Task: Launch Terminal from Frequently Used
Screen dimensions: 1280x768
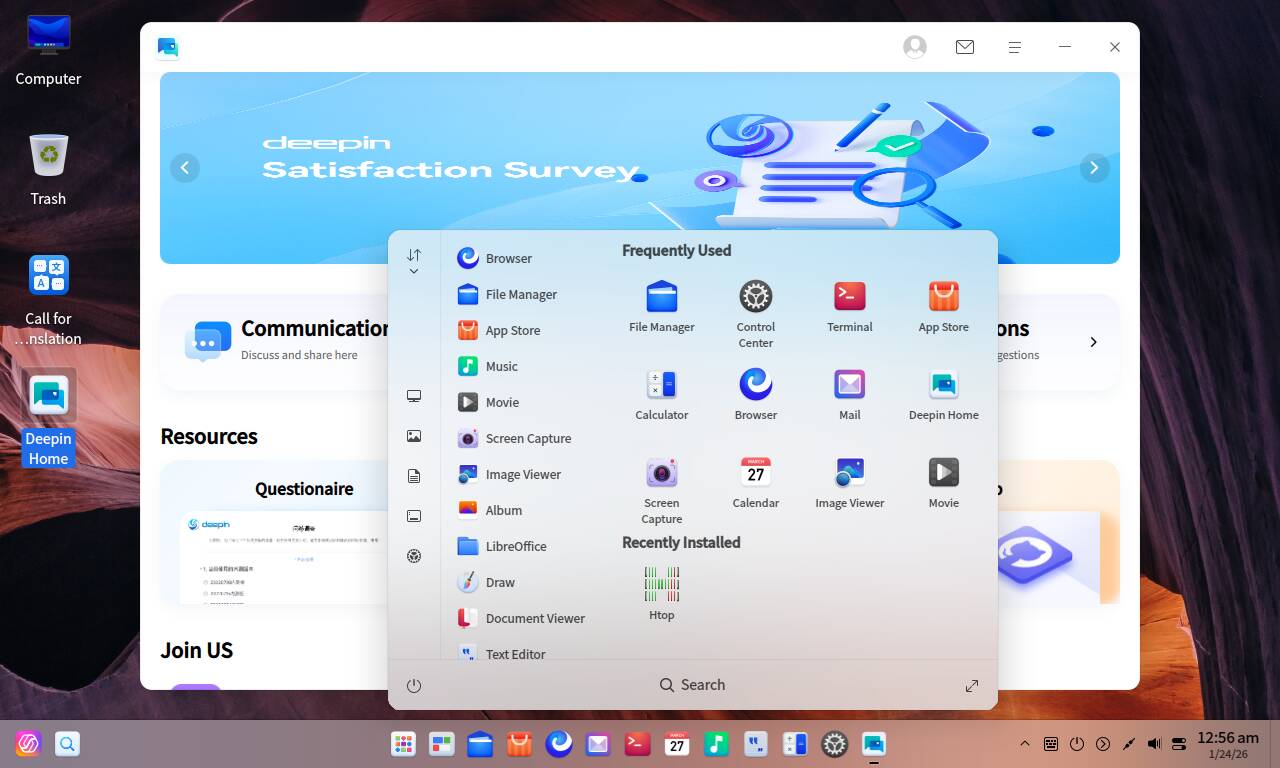Action: [x=849, y=297]
